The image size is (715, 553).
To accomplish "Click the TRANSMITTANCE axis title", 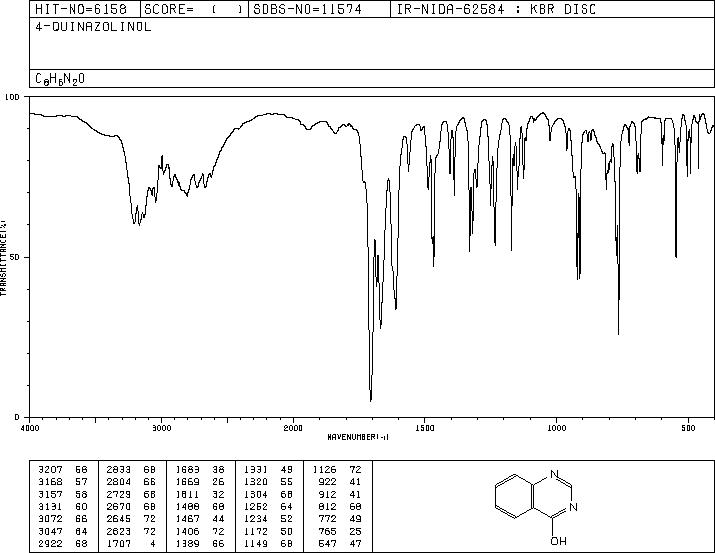I will (x=3, y=258).
